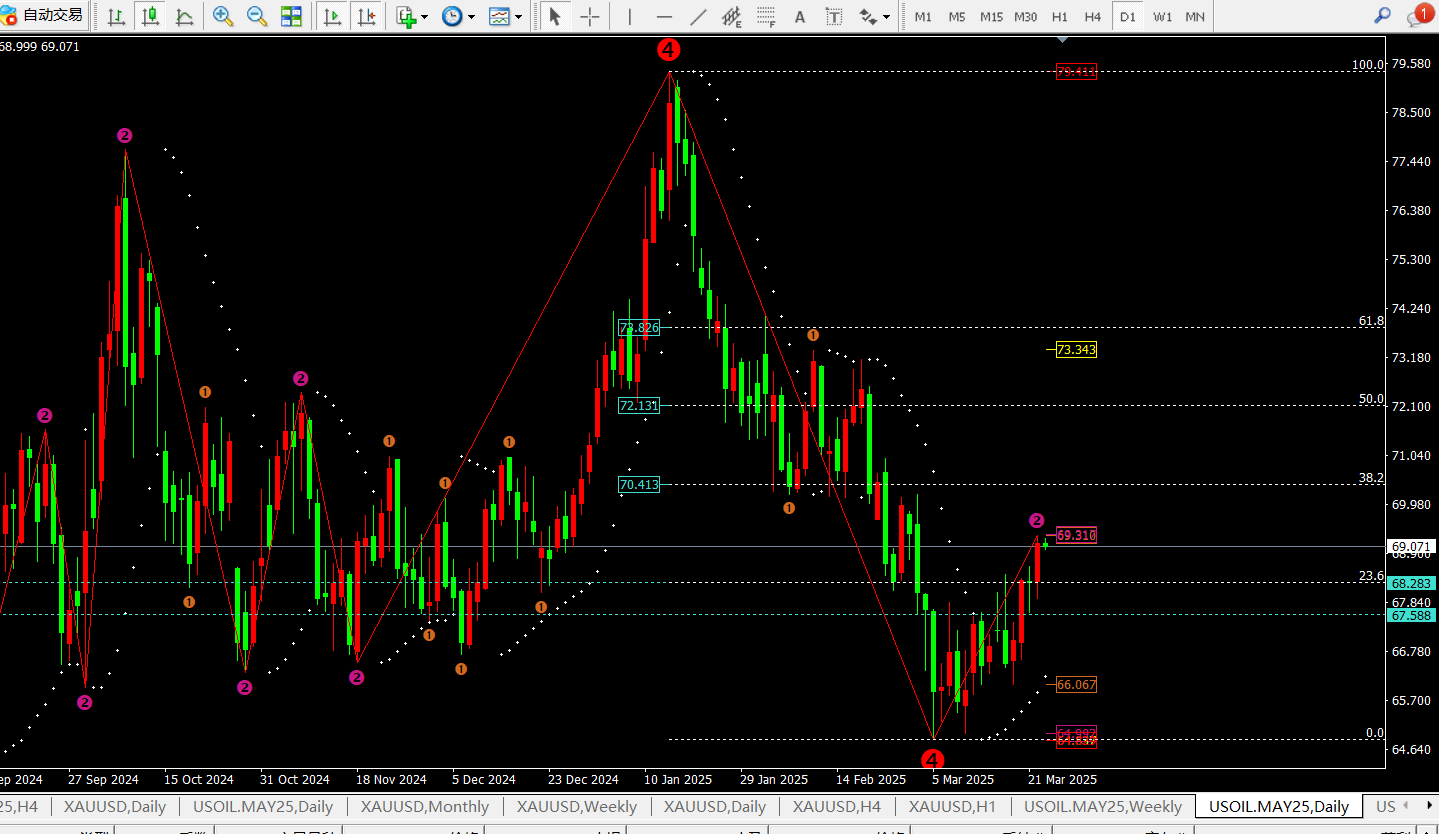Screen dimensions: 1439x834
Task: Open the periodicity clock dropdown arrow
Action: (x=471, y=17)
